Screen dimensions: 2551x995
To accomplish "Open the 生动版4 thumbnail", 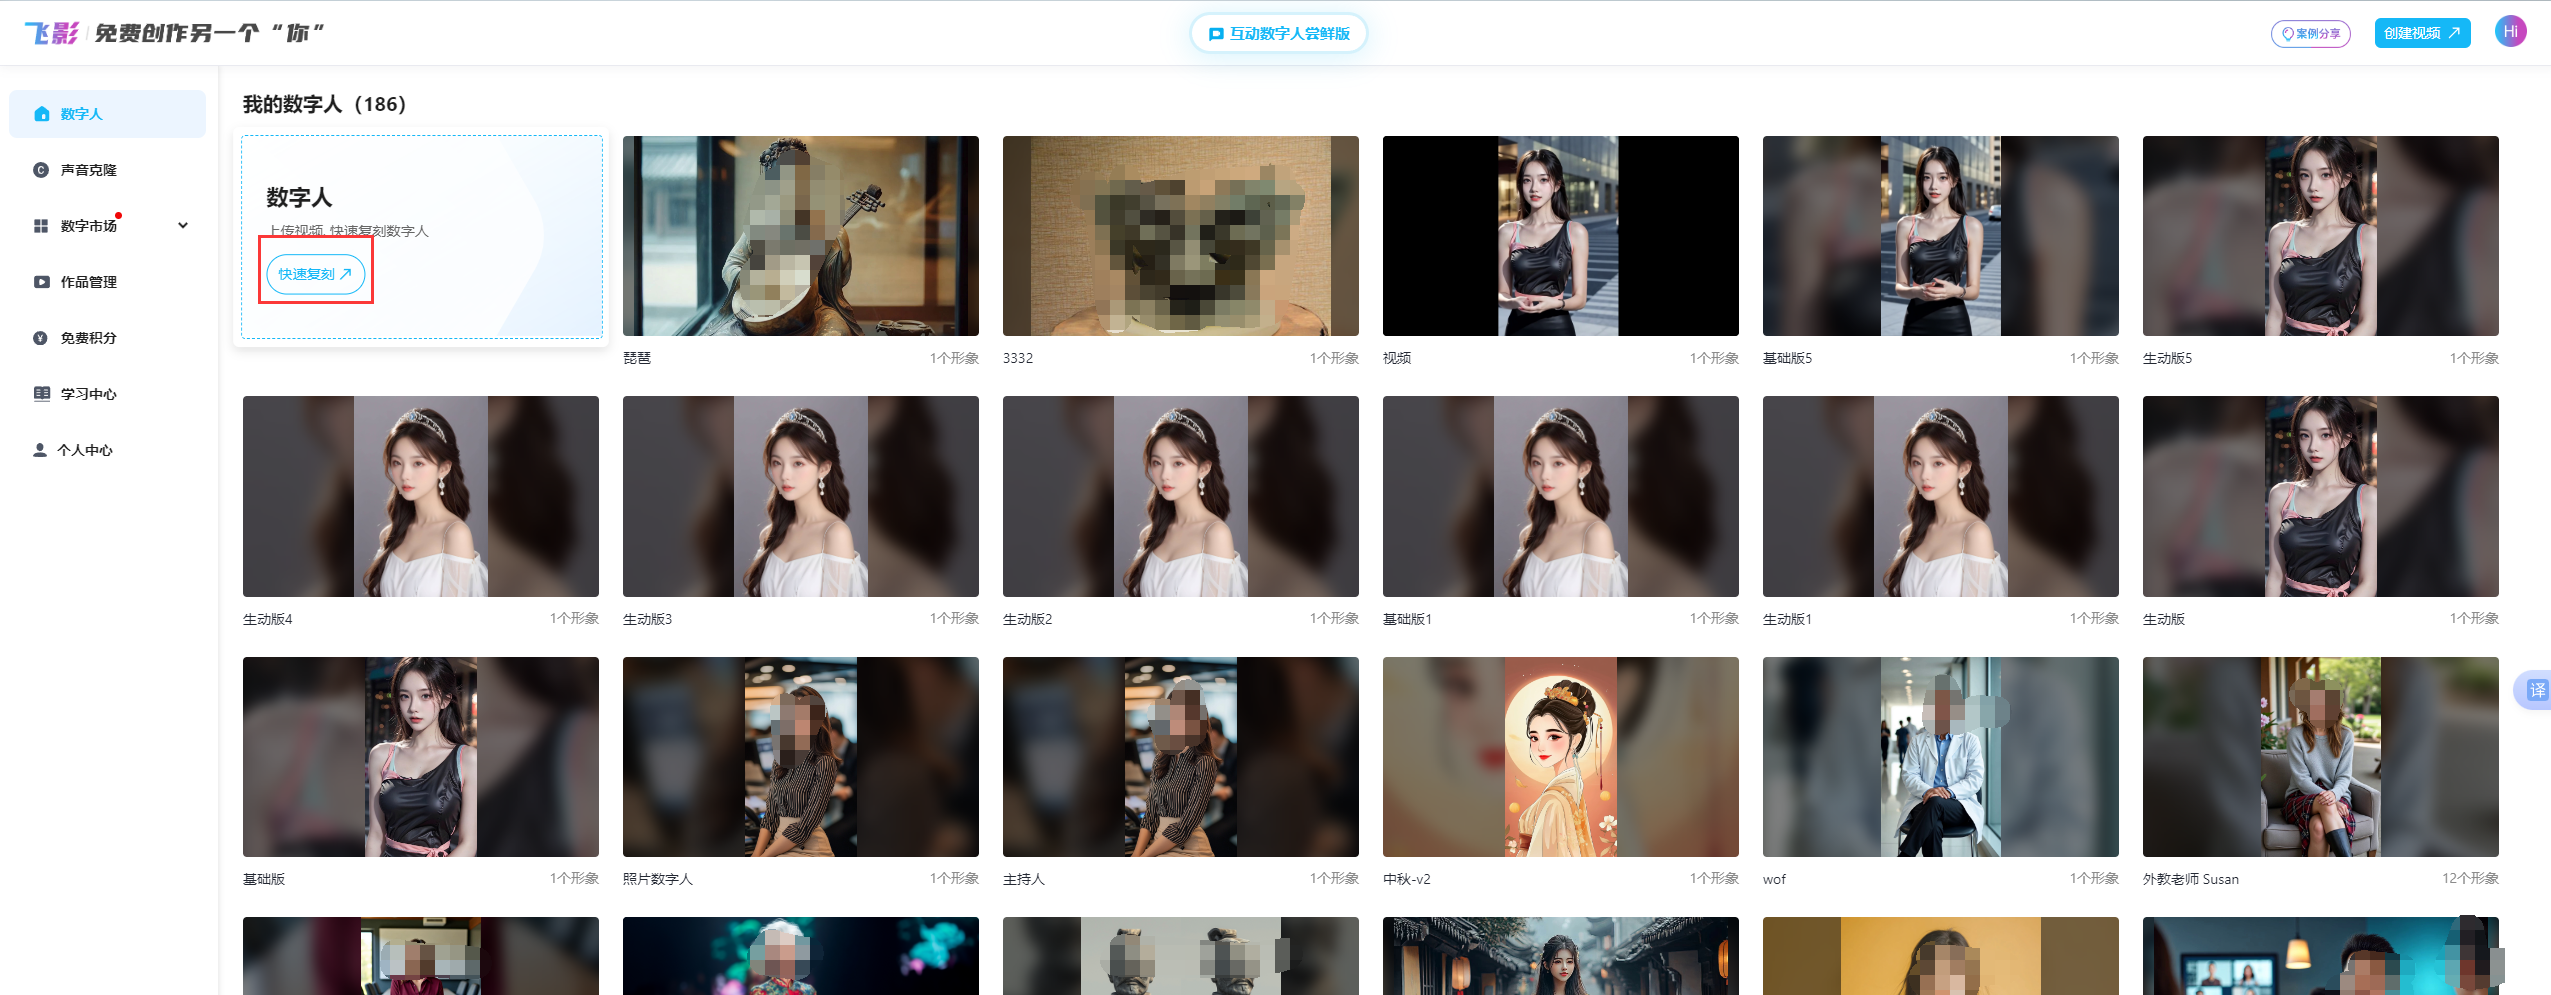I will [420, 497].
